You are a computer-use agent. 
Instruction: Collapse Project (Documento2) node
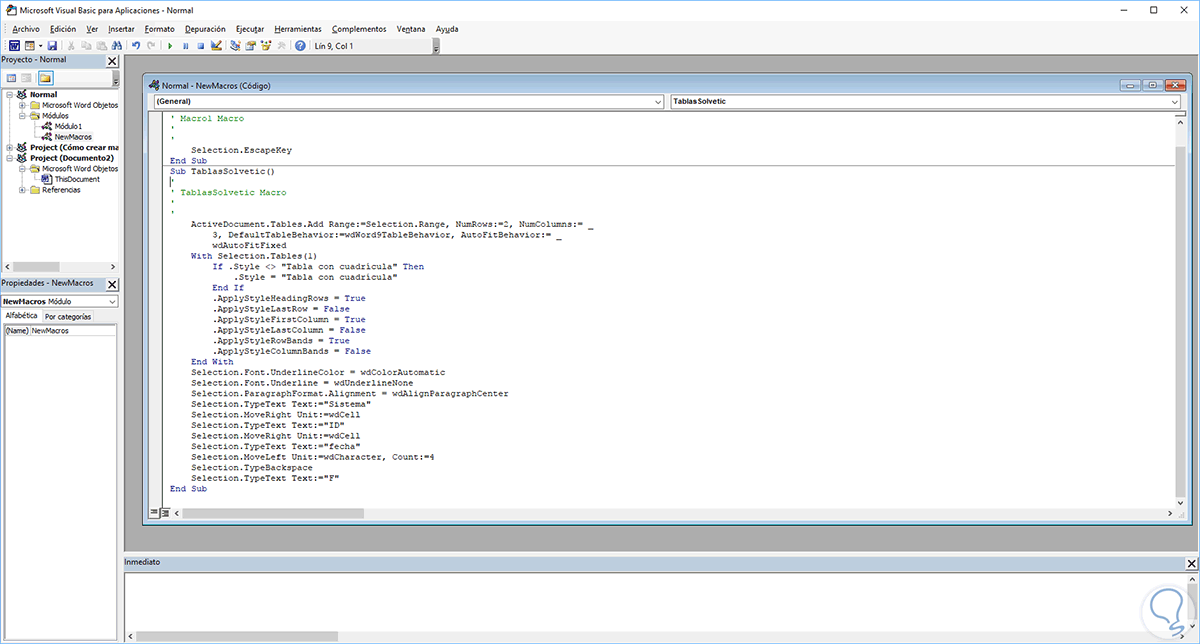point(9,158)
